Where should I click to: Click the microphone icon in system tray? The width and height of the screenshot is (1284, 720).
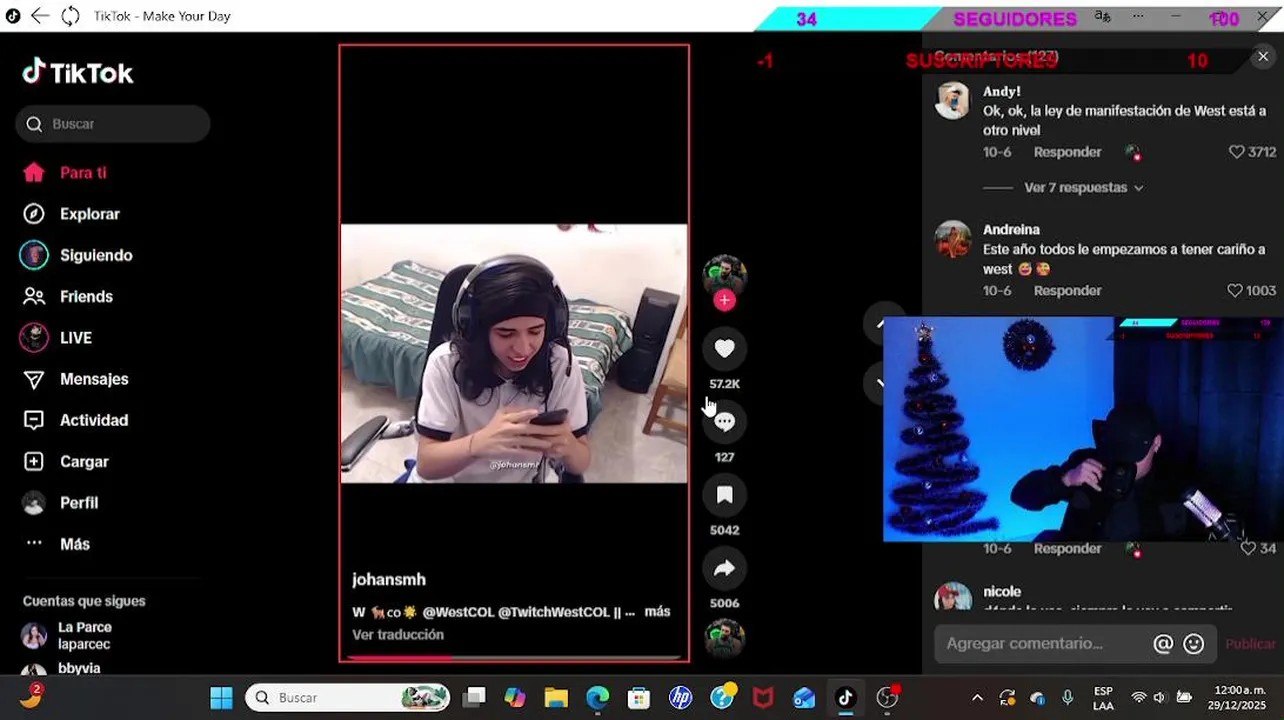1068,698
